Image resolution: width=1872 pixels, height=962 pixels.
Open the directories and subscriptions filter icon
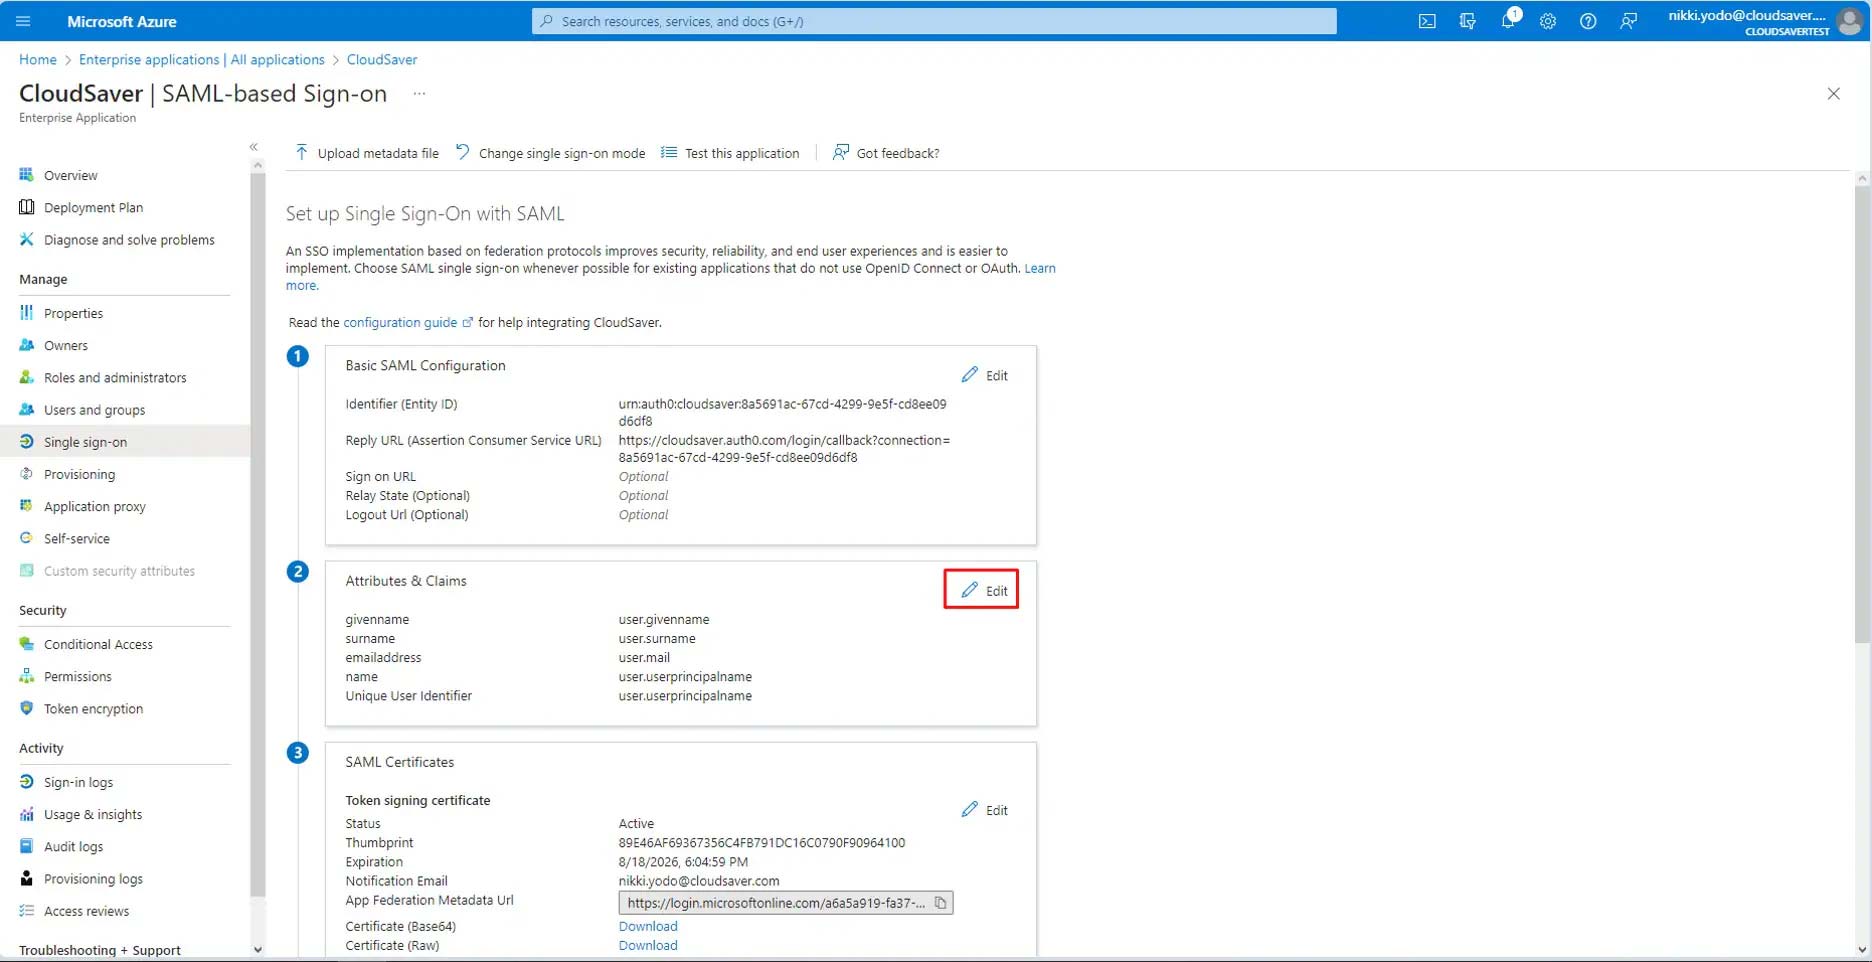[x=1467, y=21]
